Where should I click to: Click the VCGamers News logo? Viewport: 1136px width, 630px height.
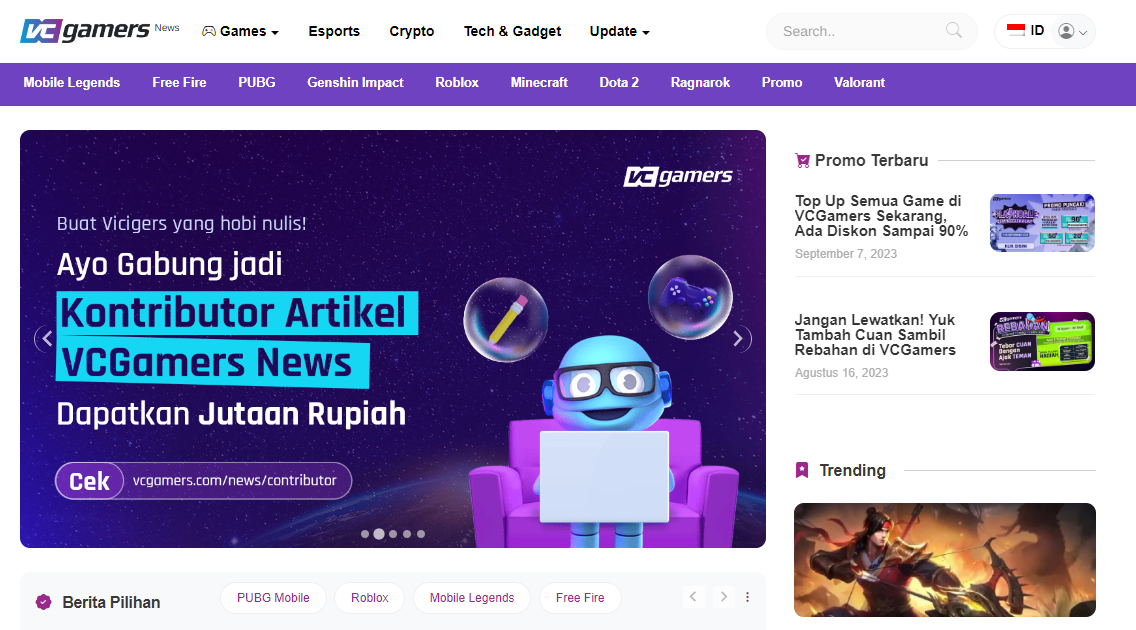click(x=100, y=30)
